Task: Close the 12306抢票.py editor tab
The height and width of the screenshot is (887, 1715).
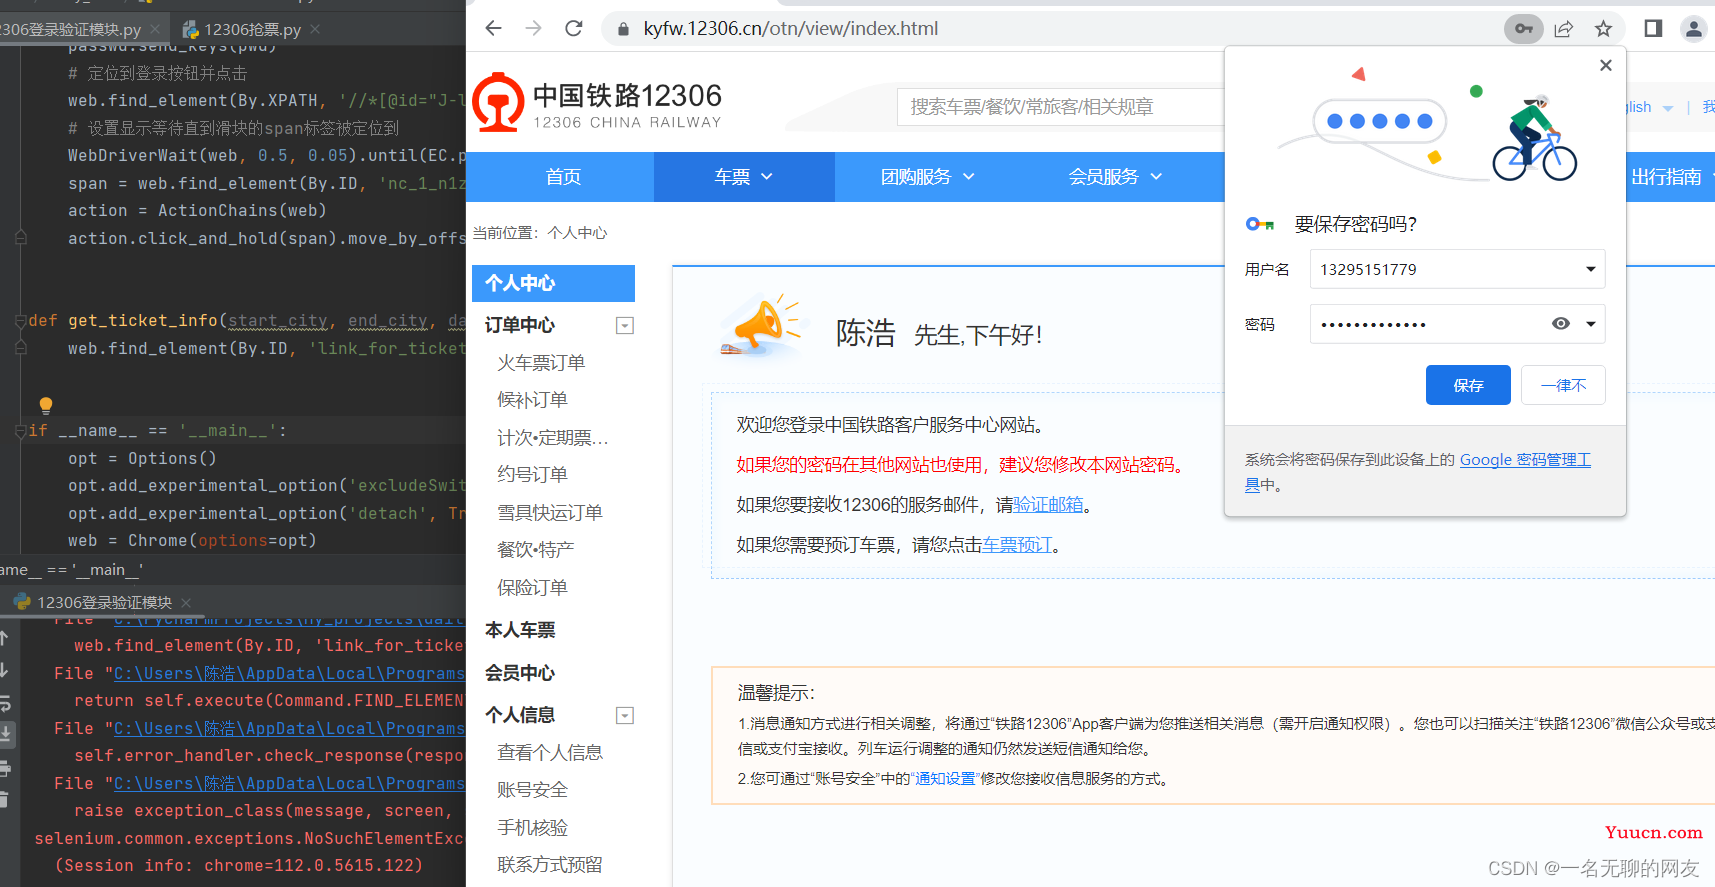Action: tap(315, 29)
